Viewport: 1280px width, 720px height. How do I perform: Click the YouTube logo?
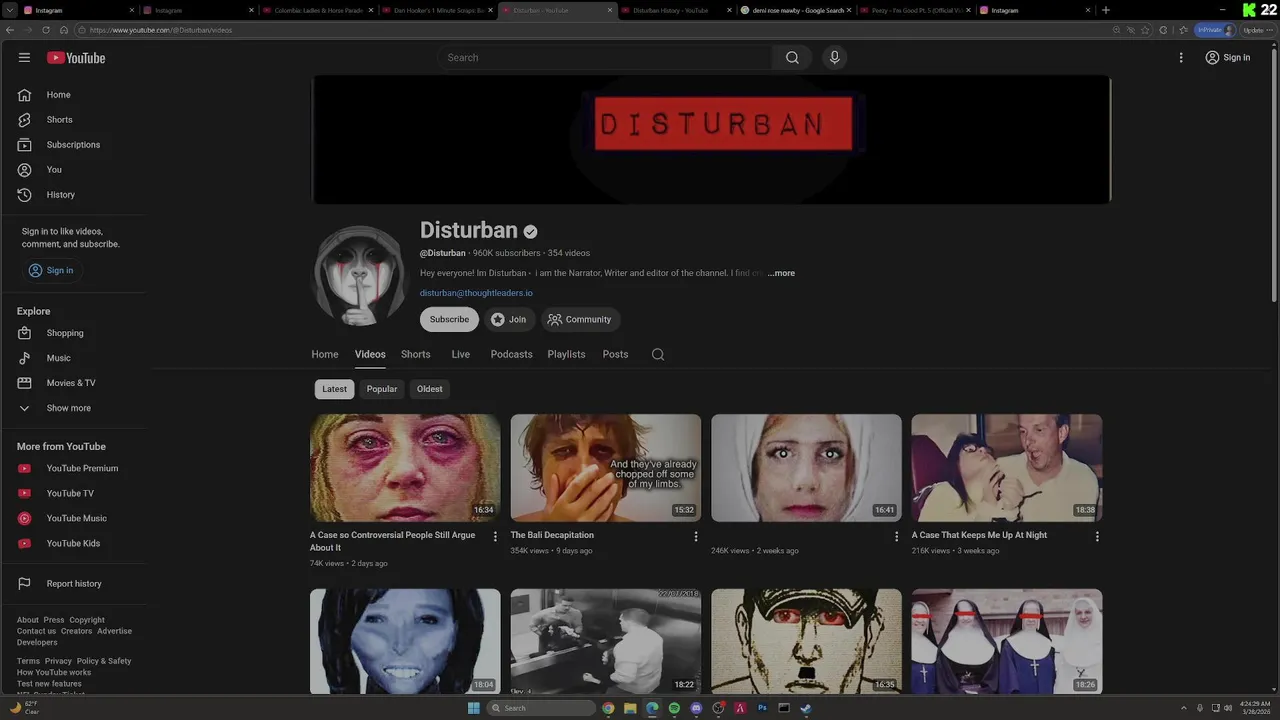coord(76,58)
